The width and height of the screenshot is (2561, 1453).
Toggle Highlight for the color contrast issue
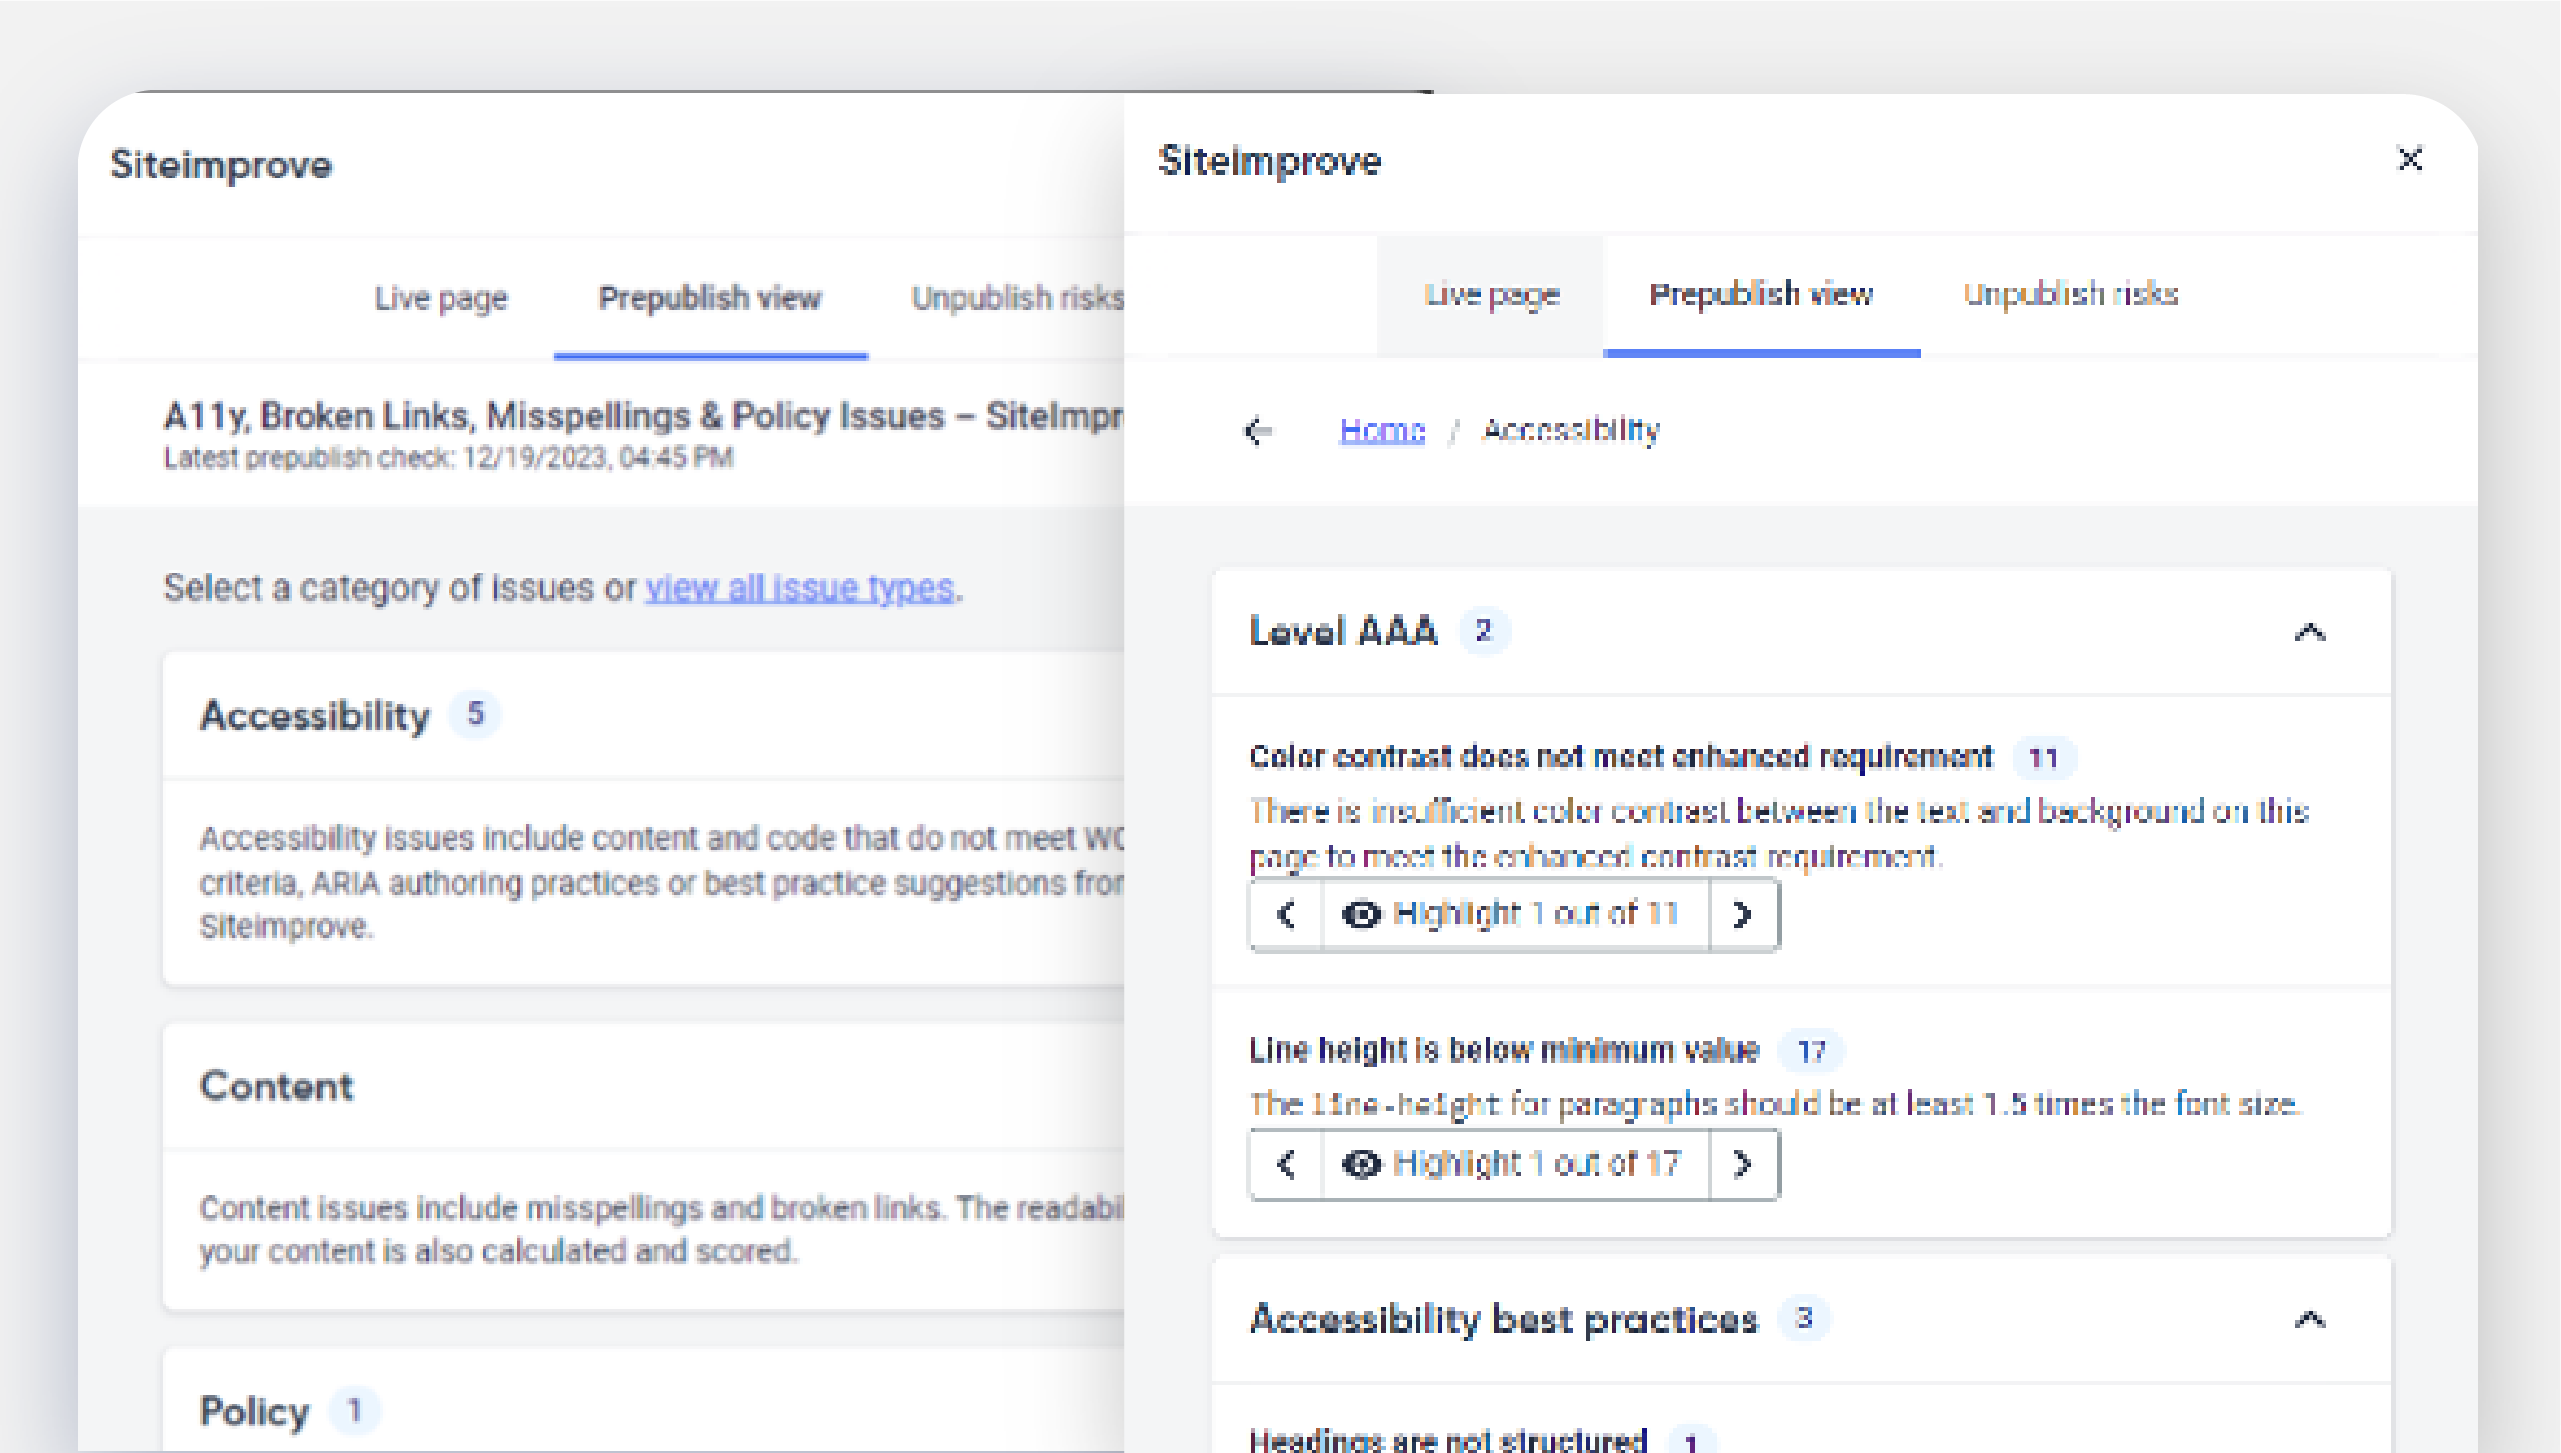pos(1512,913)
